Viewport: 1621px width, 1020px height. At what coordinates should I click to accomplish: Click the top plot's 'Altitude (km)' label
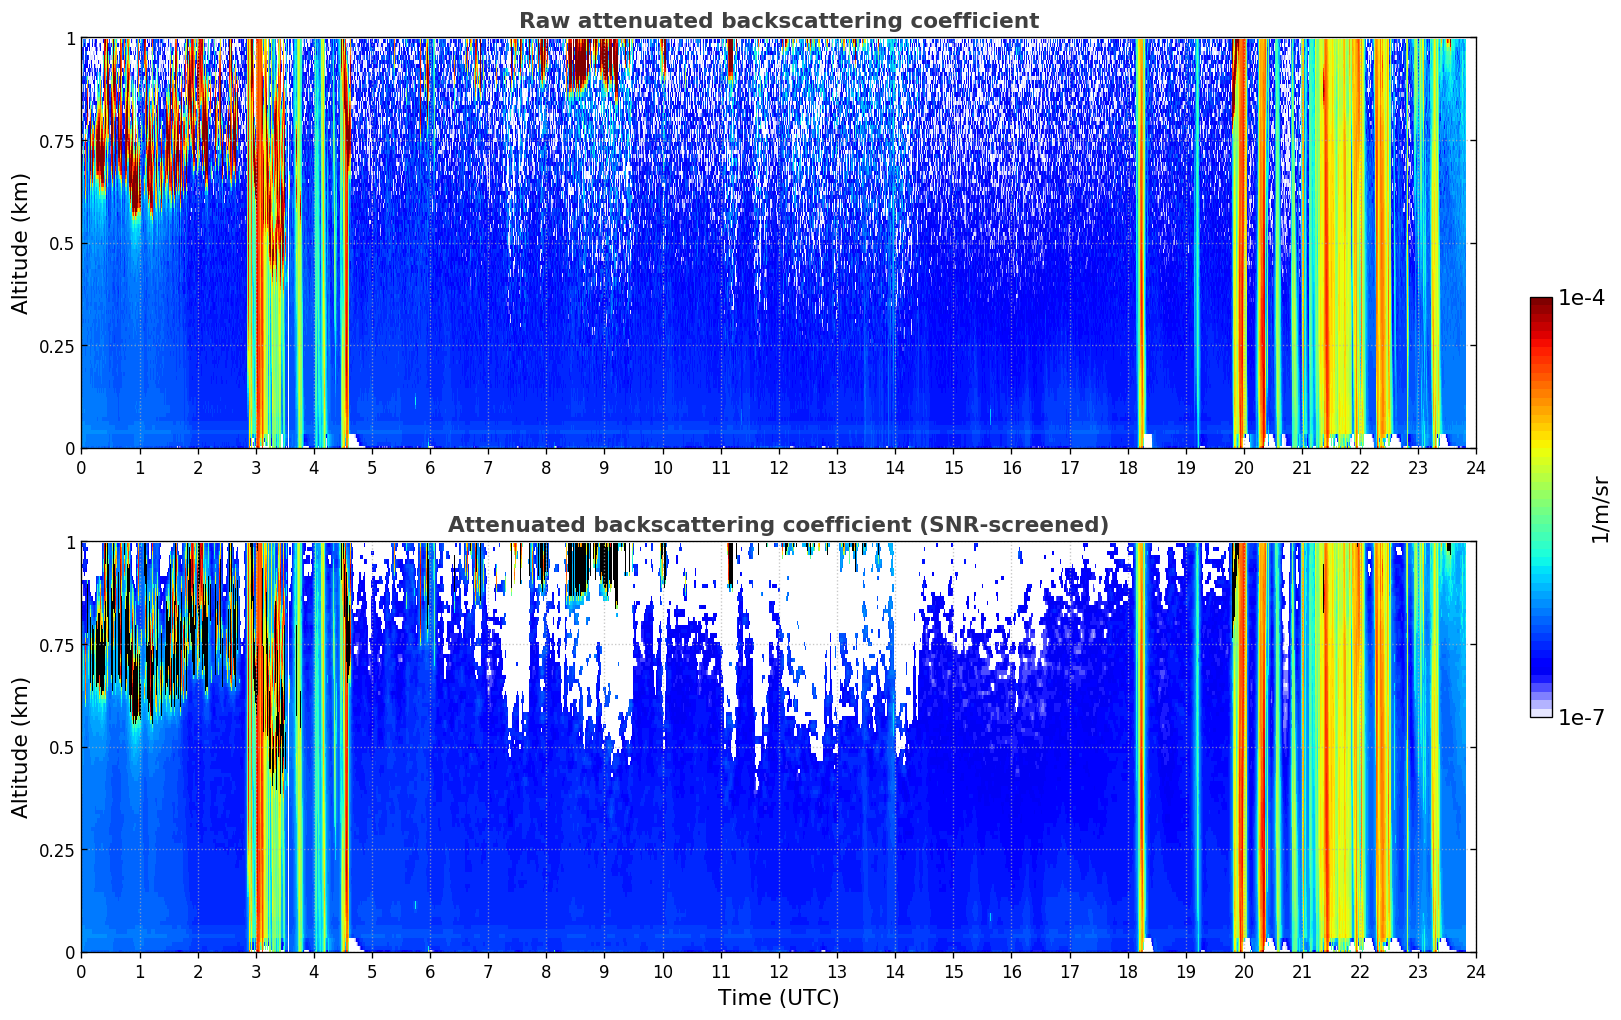(x=21, y=243)
